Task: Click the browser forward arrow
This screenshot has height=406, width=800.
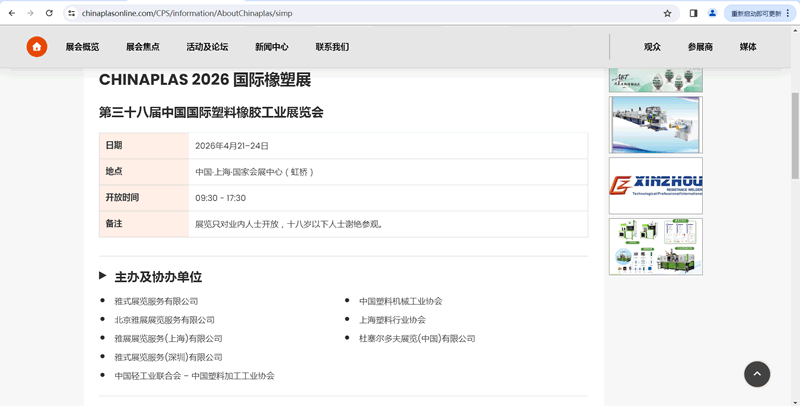Action: tap(30, 13)
